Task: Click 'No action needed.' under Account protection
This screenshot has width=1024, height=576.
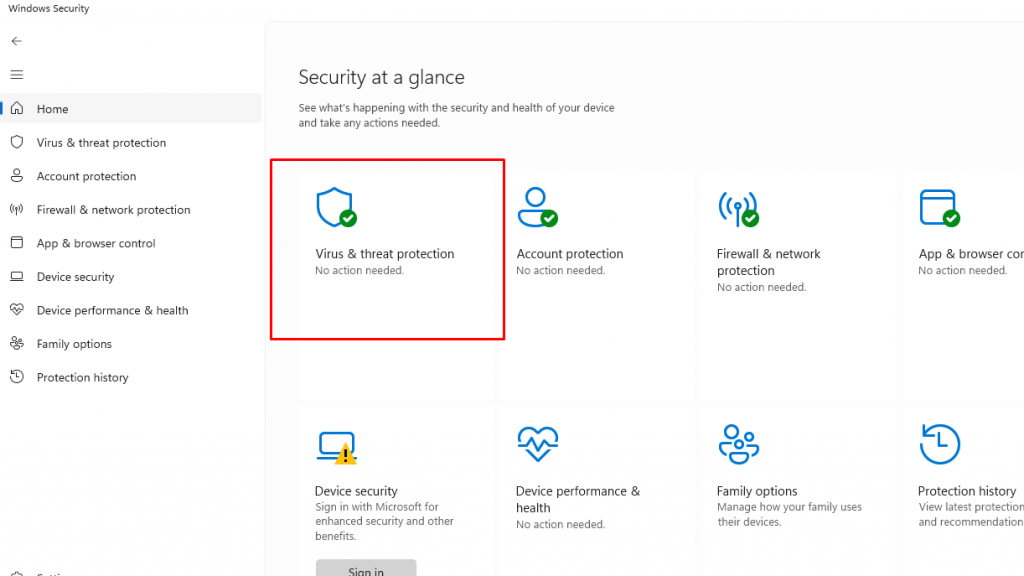Action: tap(560, 270)
